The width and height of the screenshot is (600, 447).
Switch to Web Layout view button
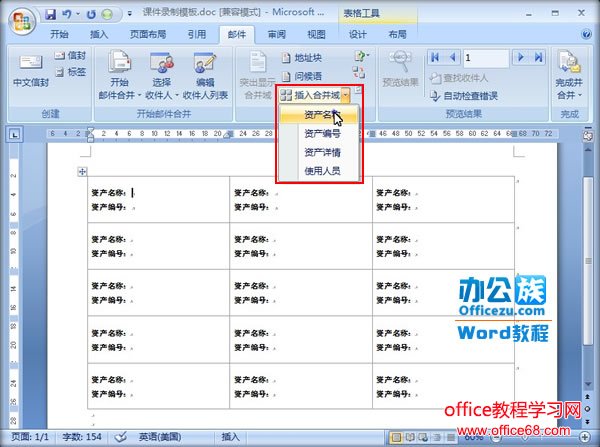pos(423,437)
